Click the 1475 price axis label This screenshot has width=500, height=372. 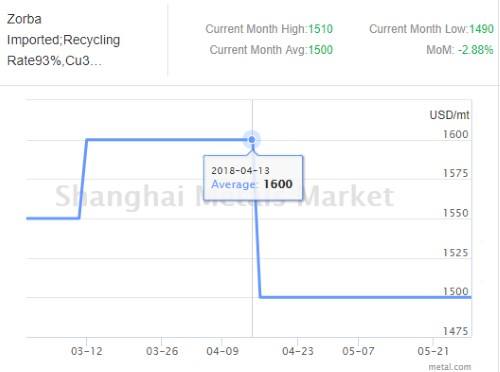coord(455,331)
